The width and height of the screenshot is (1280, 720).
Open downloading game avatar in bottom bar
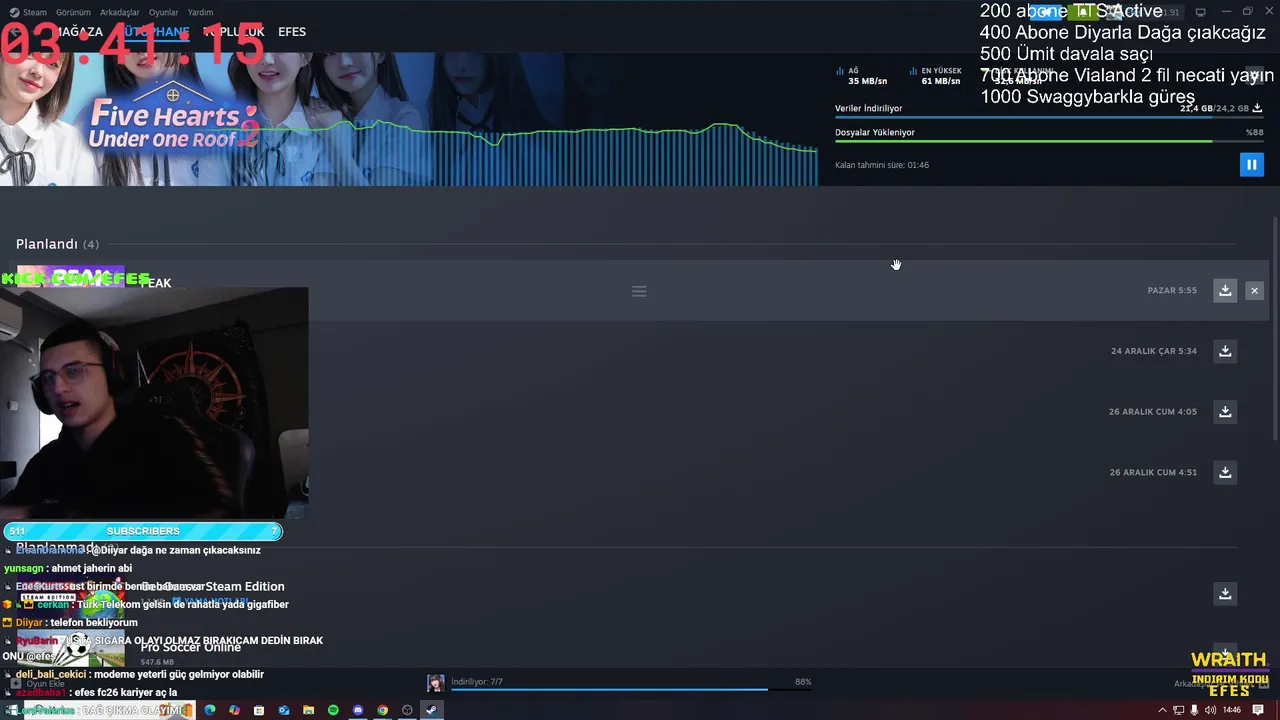tap(435, 683)
